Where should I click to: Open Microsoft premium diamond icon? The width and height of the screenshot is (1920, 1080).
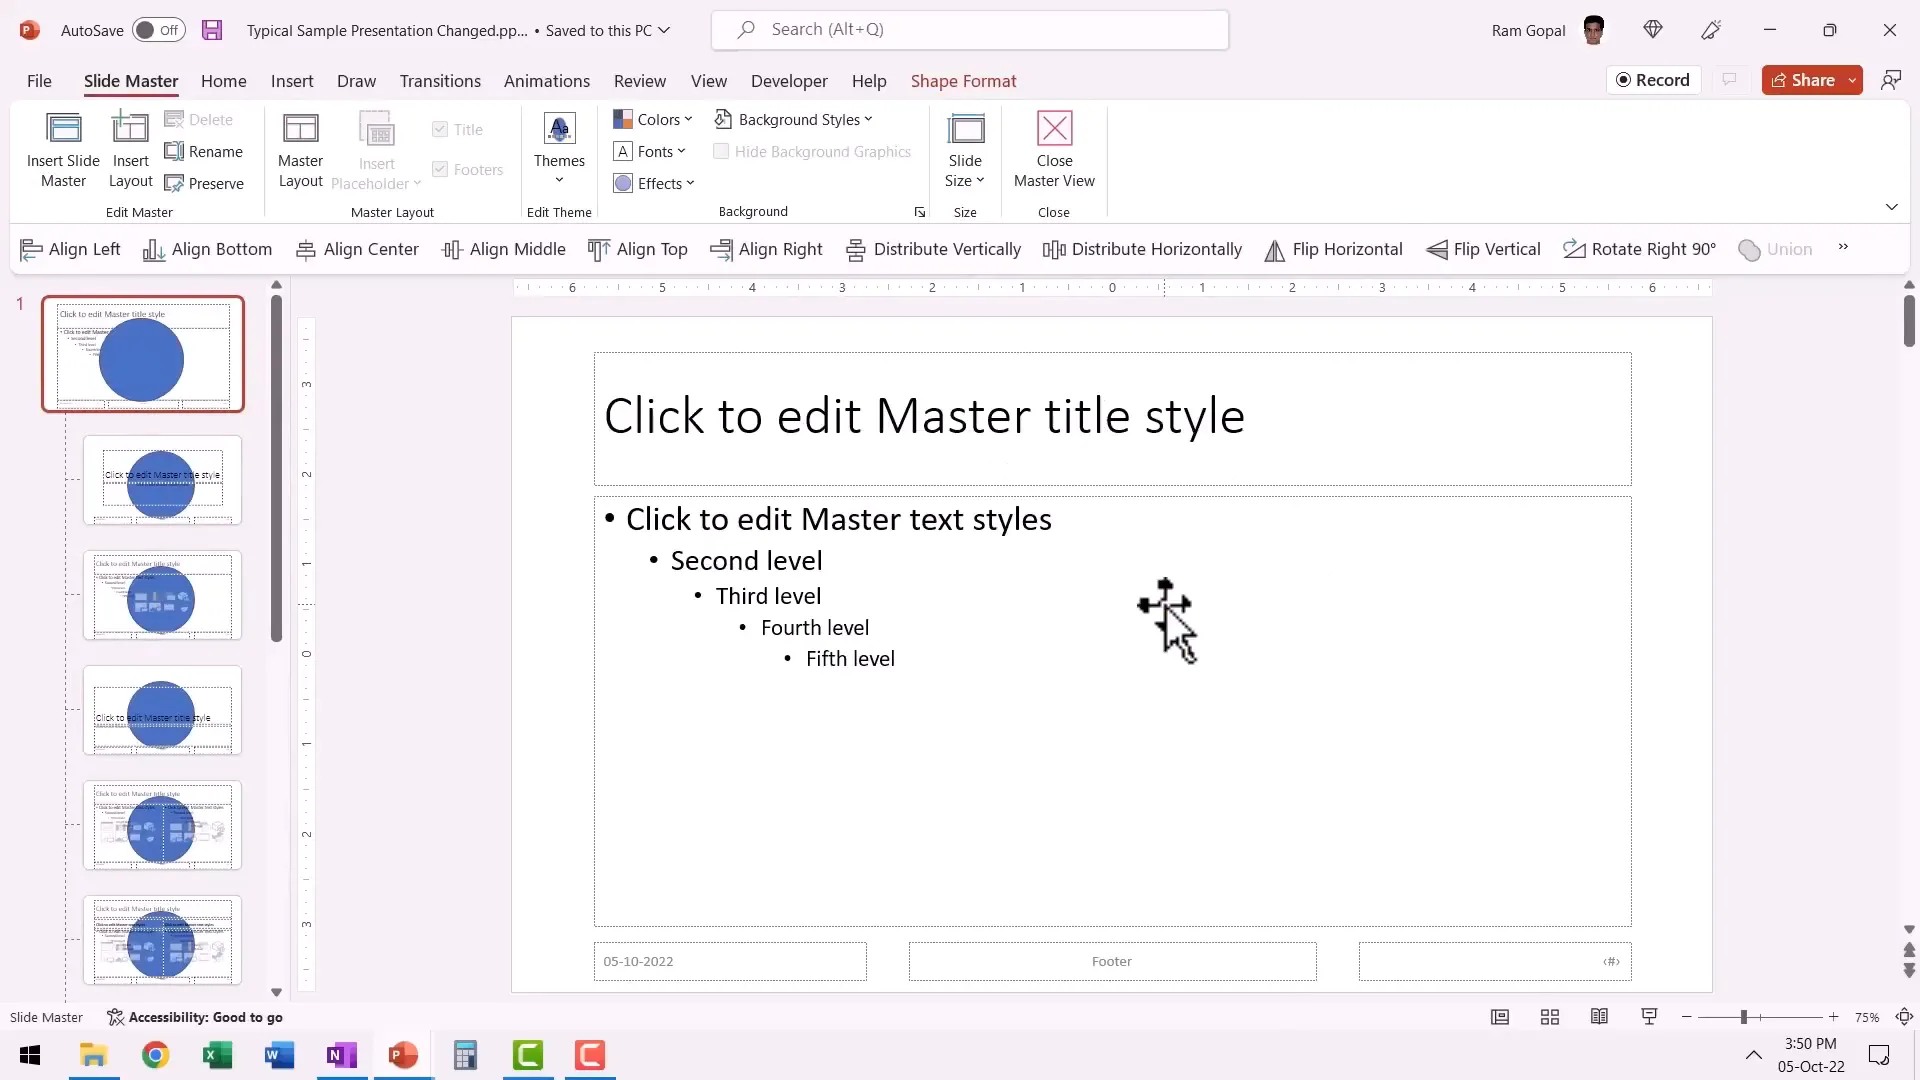(1653, 30)
